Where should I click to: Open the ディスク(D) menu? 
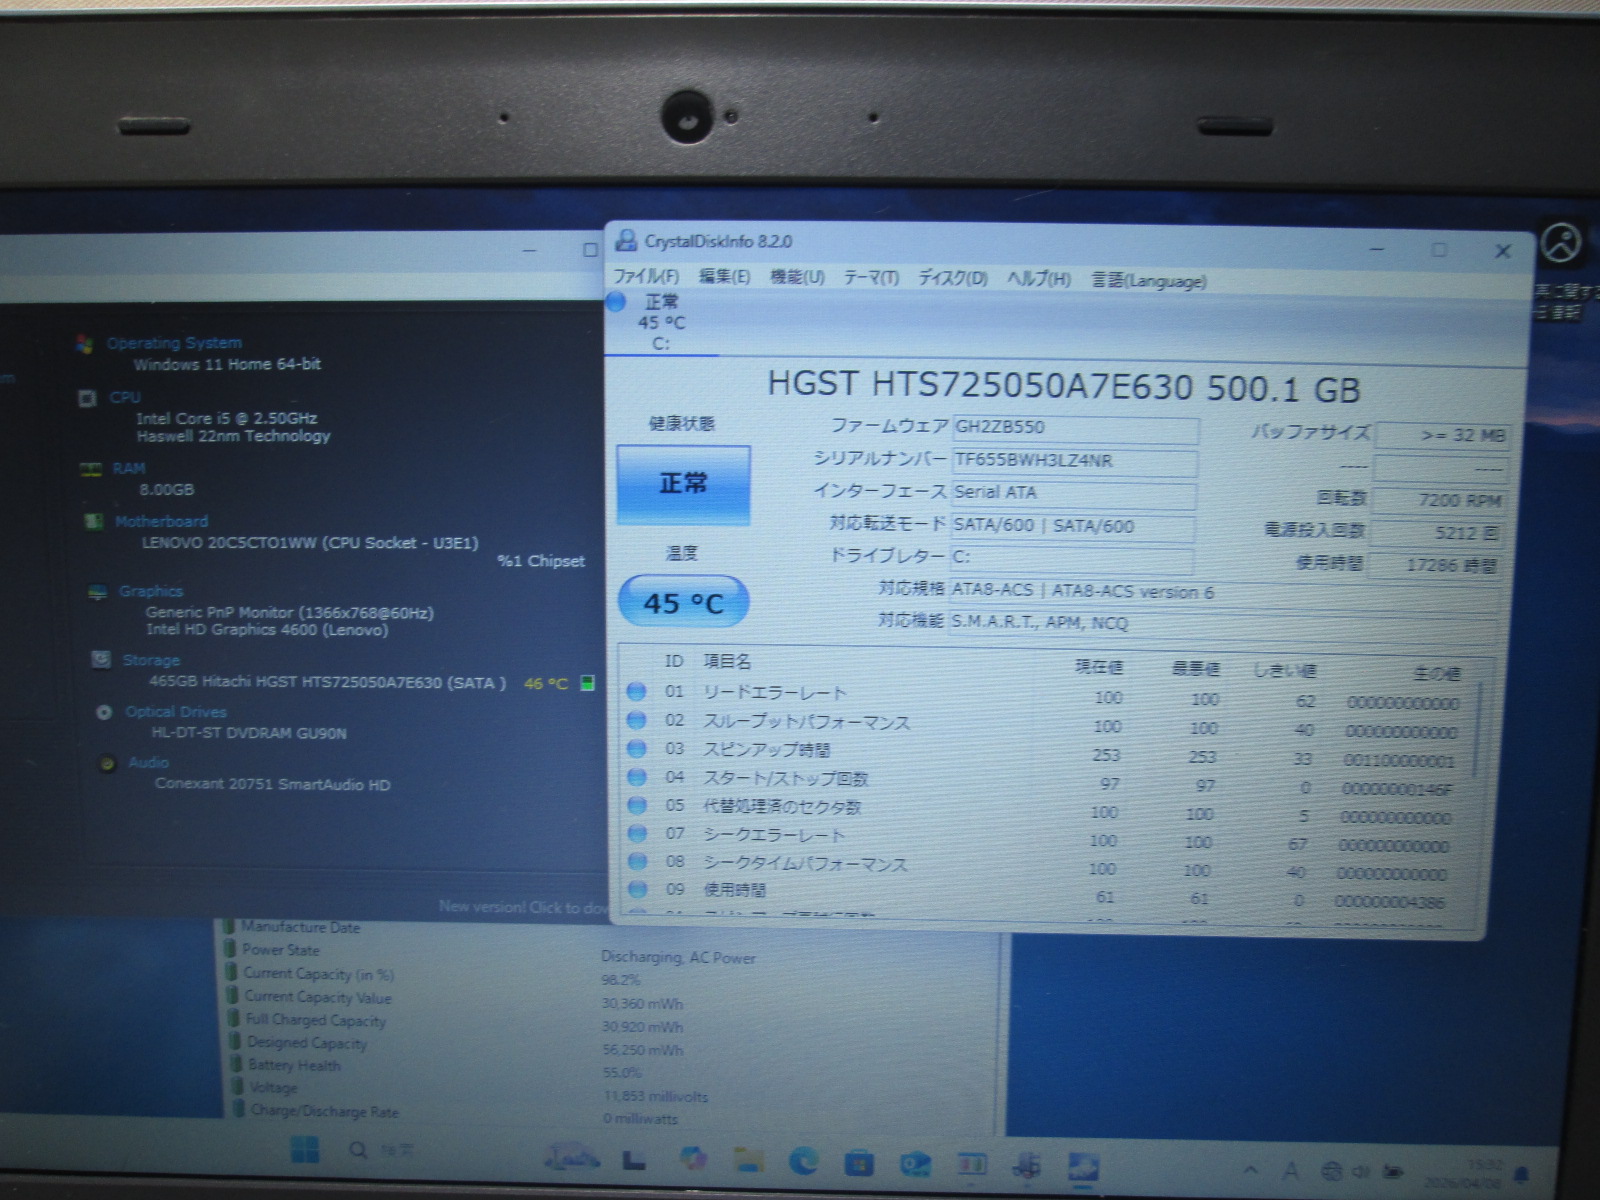(952, 278)
